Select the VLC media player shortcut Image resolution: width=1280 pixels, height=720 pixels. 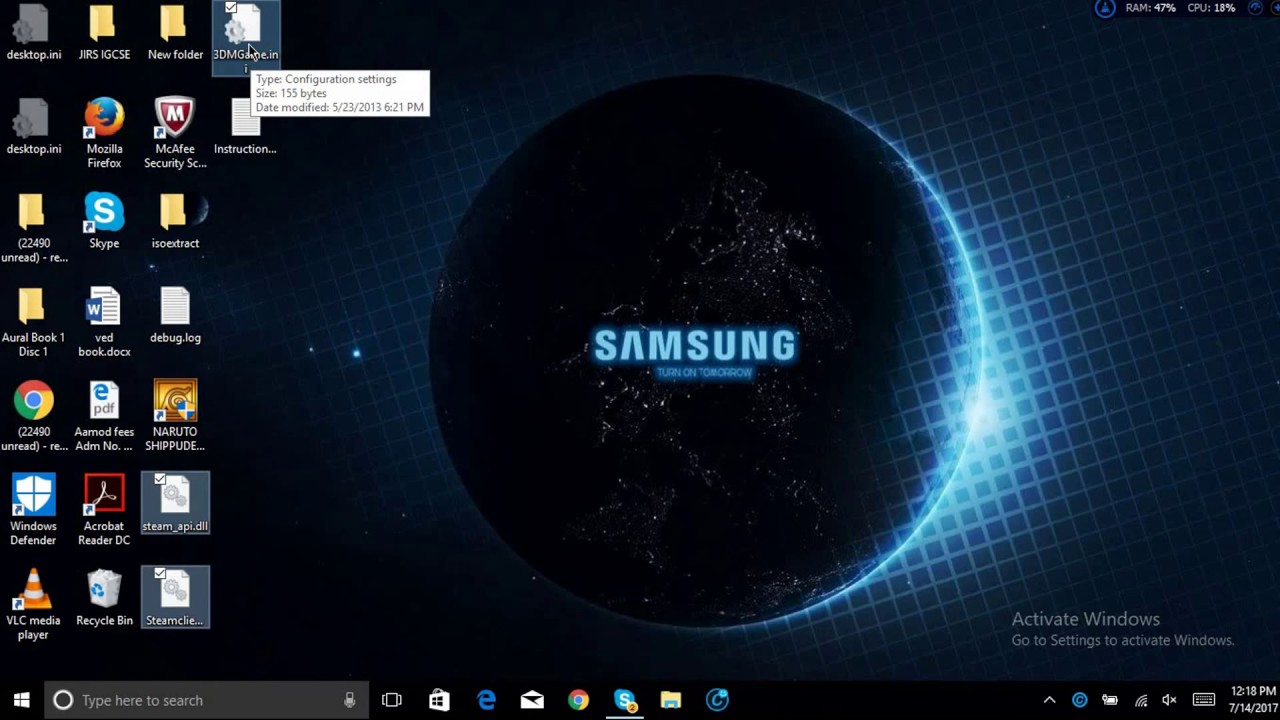tap(33, 604)
